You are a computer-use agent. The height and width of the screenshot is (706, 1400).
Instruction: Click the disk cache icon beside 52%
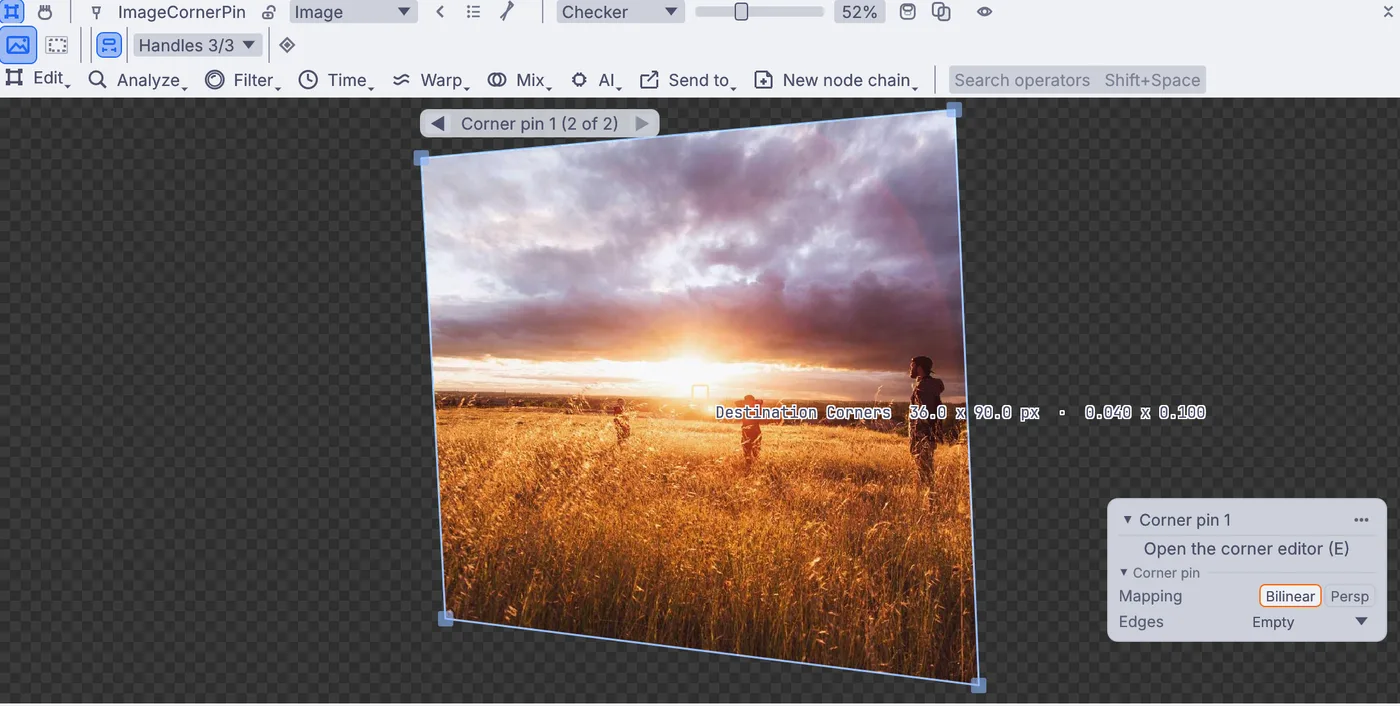click(908, 12)
